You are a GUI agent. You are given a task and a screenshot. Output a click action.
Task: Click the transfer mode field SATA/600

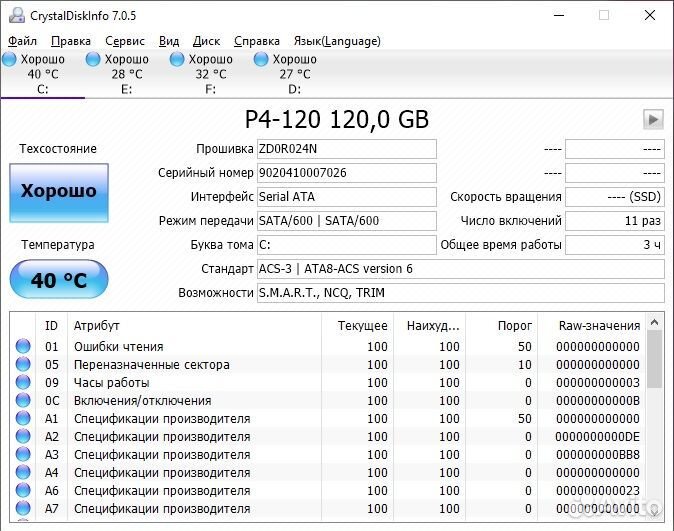(347, 221)
